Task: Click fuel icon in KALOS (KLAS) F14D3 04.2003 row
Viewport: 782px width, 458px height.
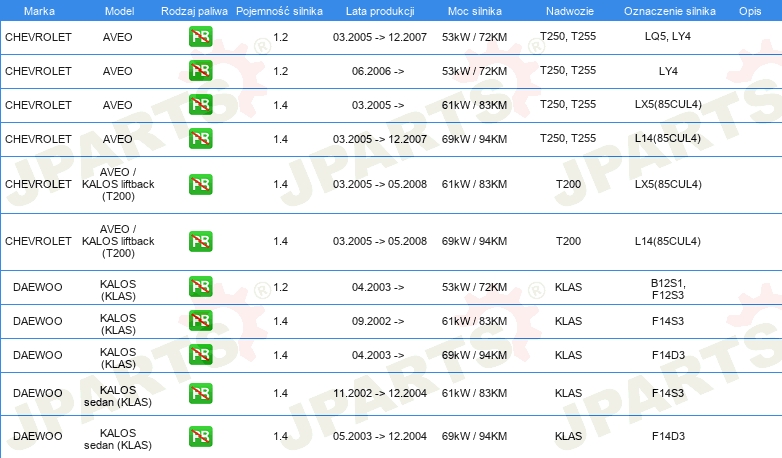Action: (x=200, y=354)
